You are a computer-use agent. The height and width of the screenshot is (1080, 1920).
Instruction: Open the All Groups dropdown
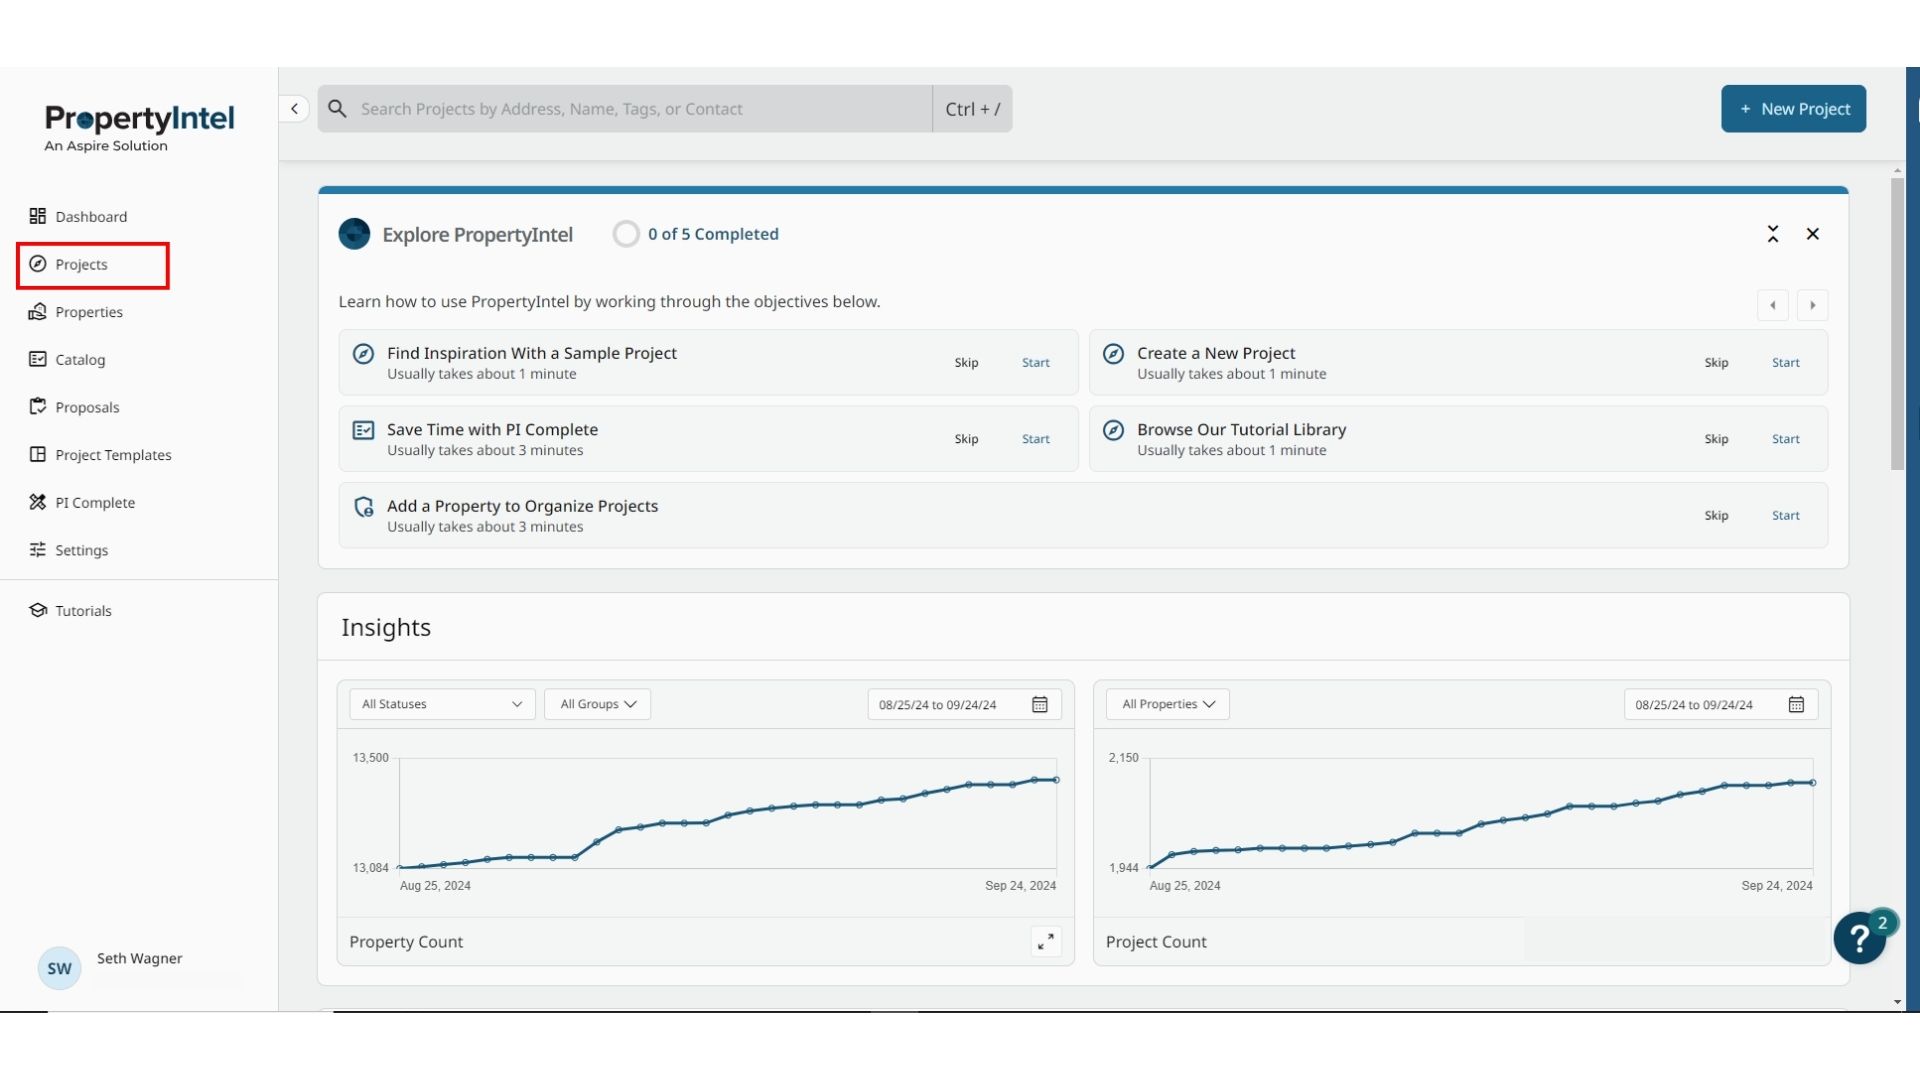point(597,704)
